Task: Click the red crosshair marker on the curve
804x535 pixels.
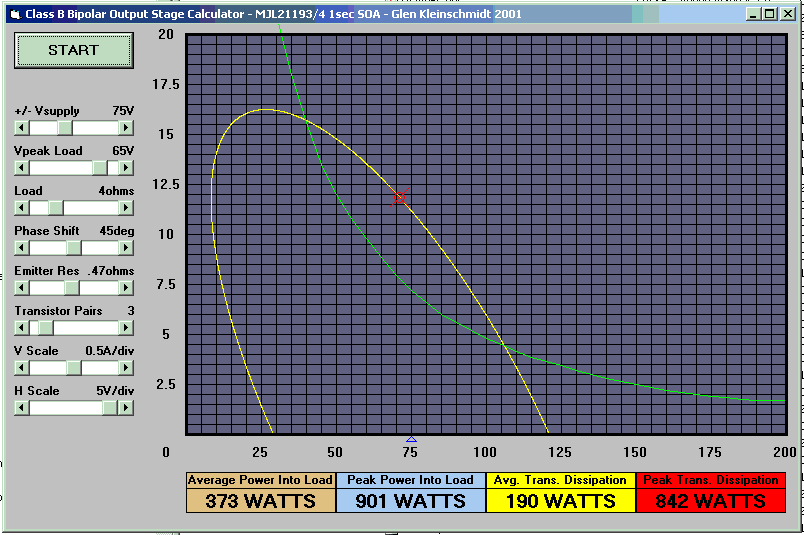Action: click(399, 197)
